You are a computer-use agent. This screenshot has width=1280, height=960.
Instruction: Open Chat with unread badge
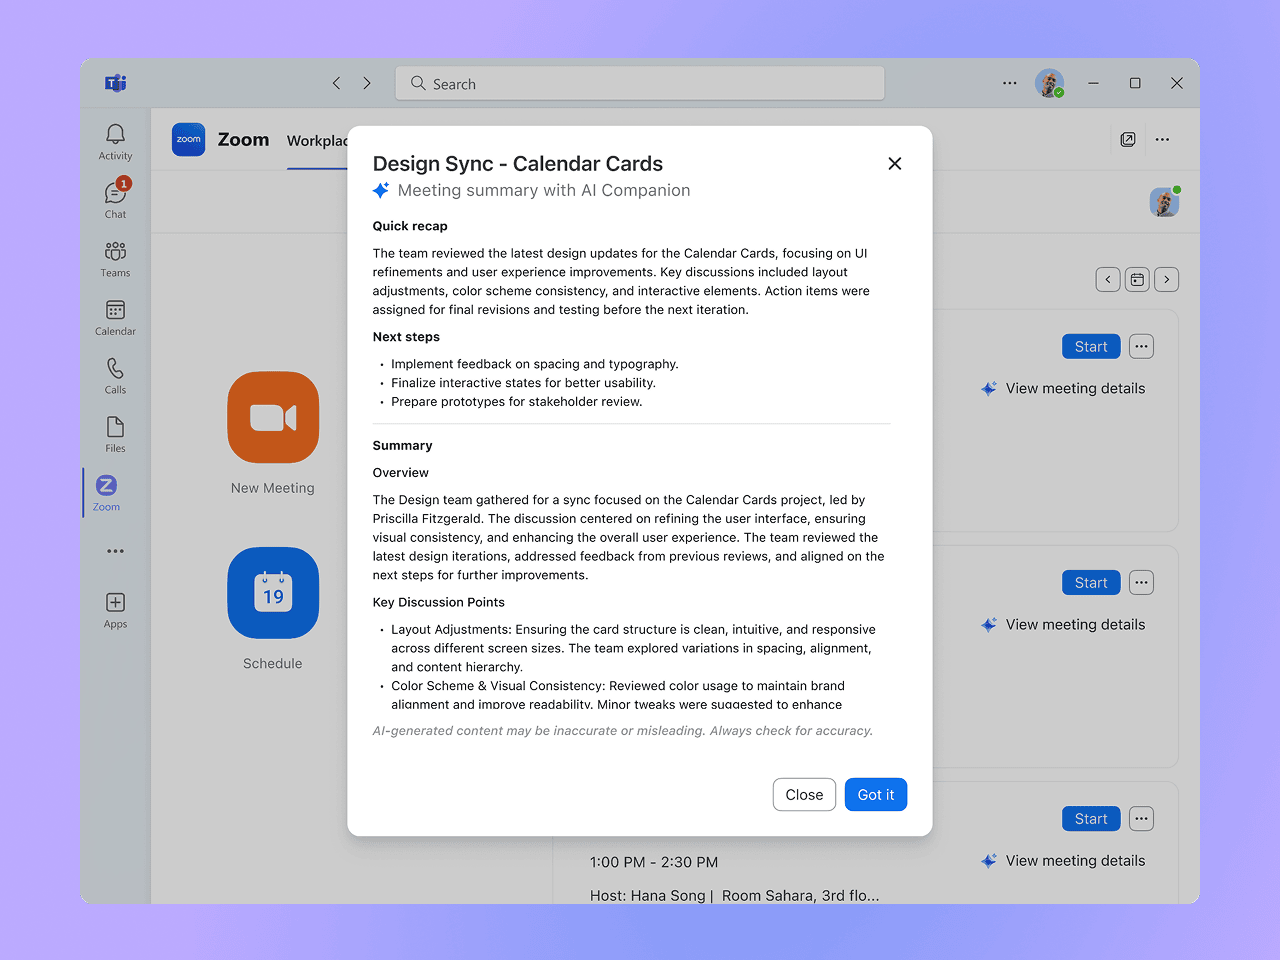point(115,199)
